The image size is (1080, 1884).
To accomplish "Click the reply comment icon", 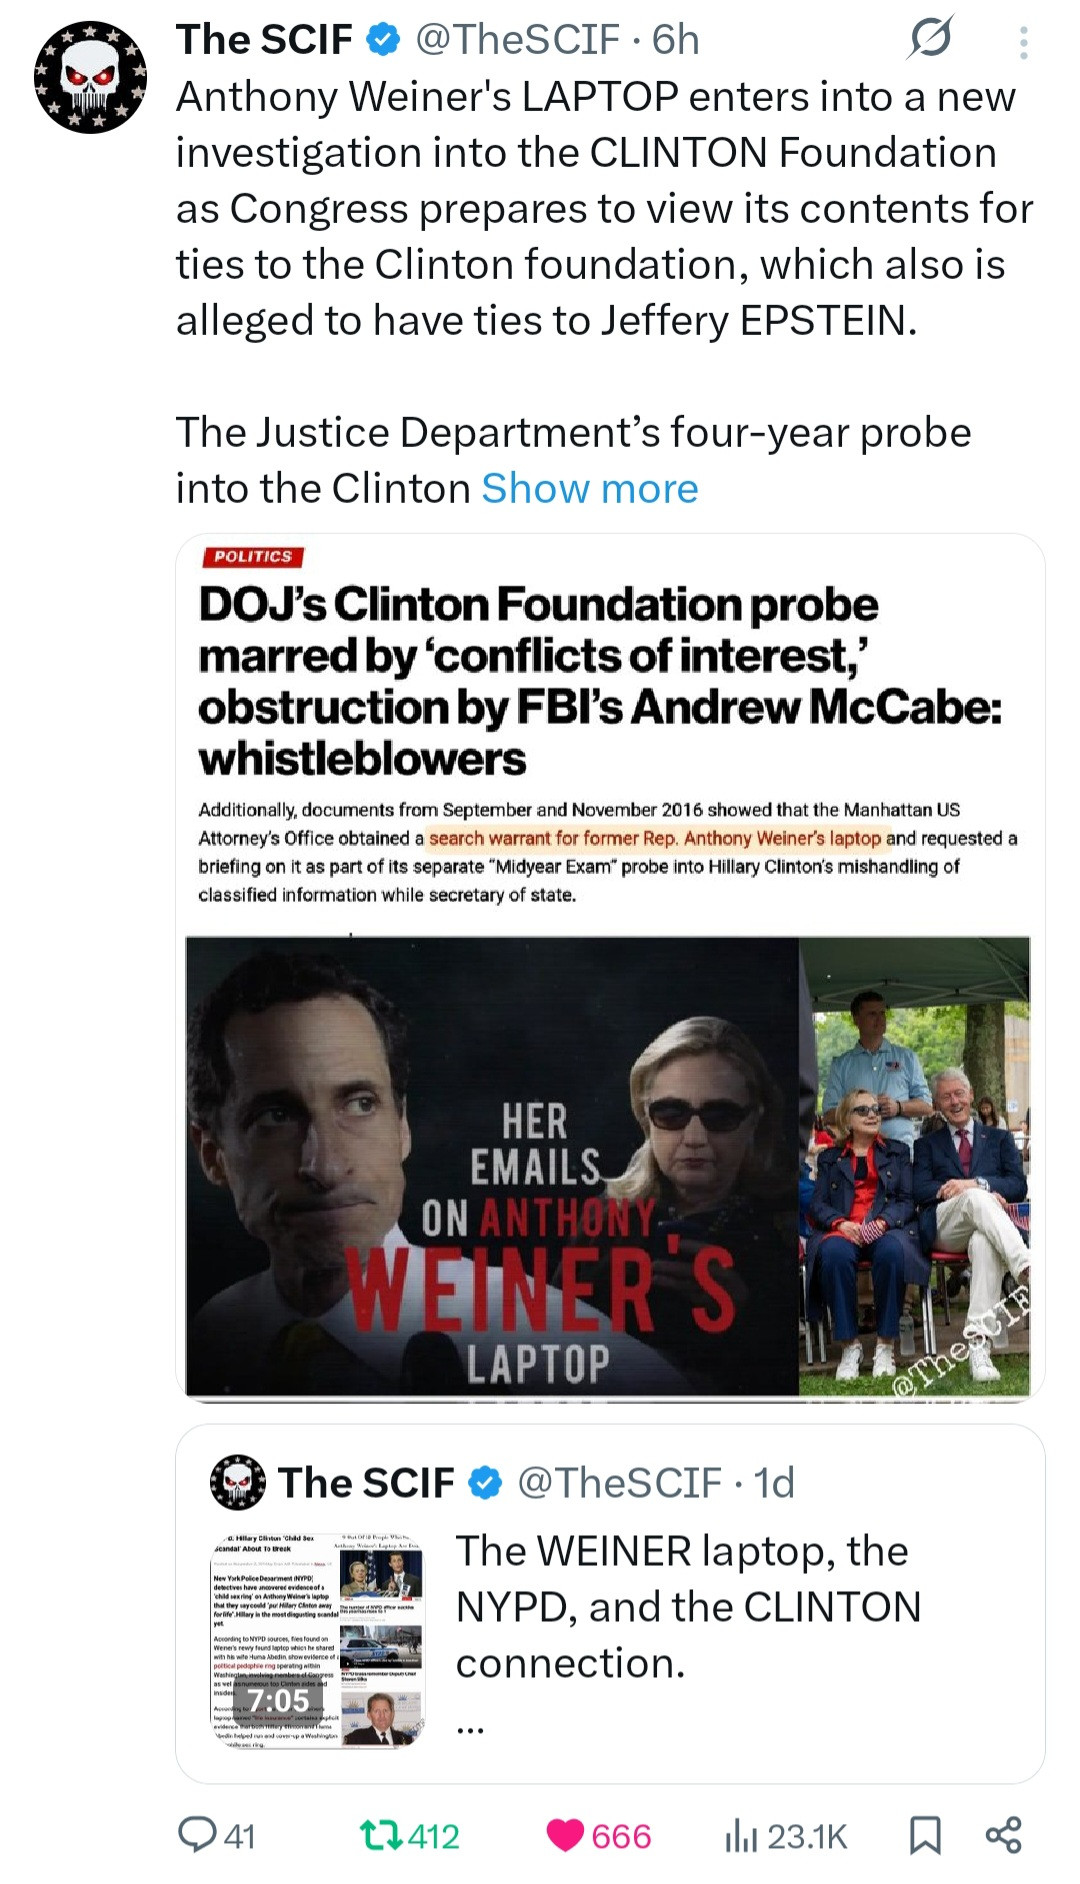I will coord(192,1834).
